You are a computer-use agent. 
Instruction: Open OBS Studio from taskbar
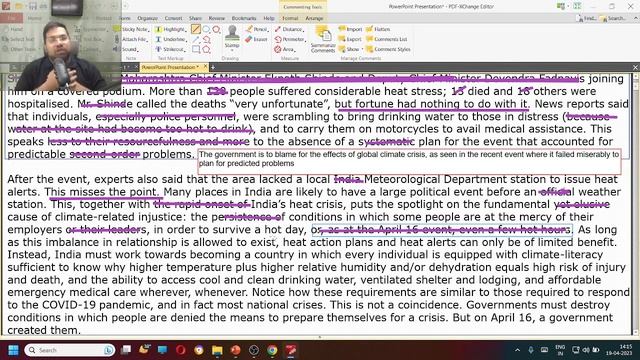click(x=254, y=350)
